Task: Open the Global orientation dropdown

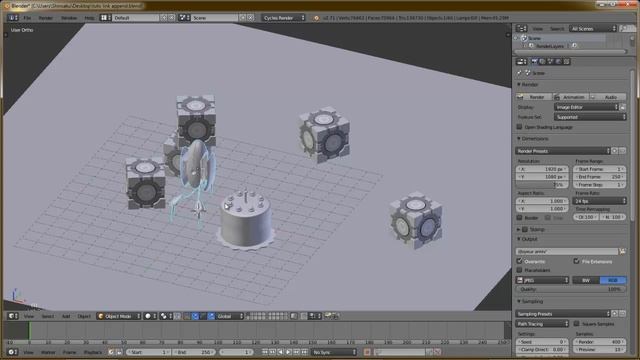Action: [x=229, y=316]
